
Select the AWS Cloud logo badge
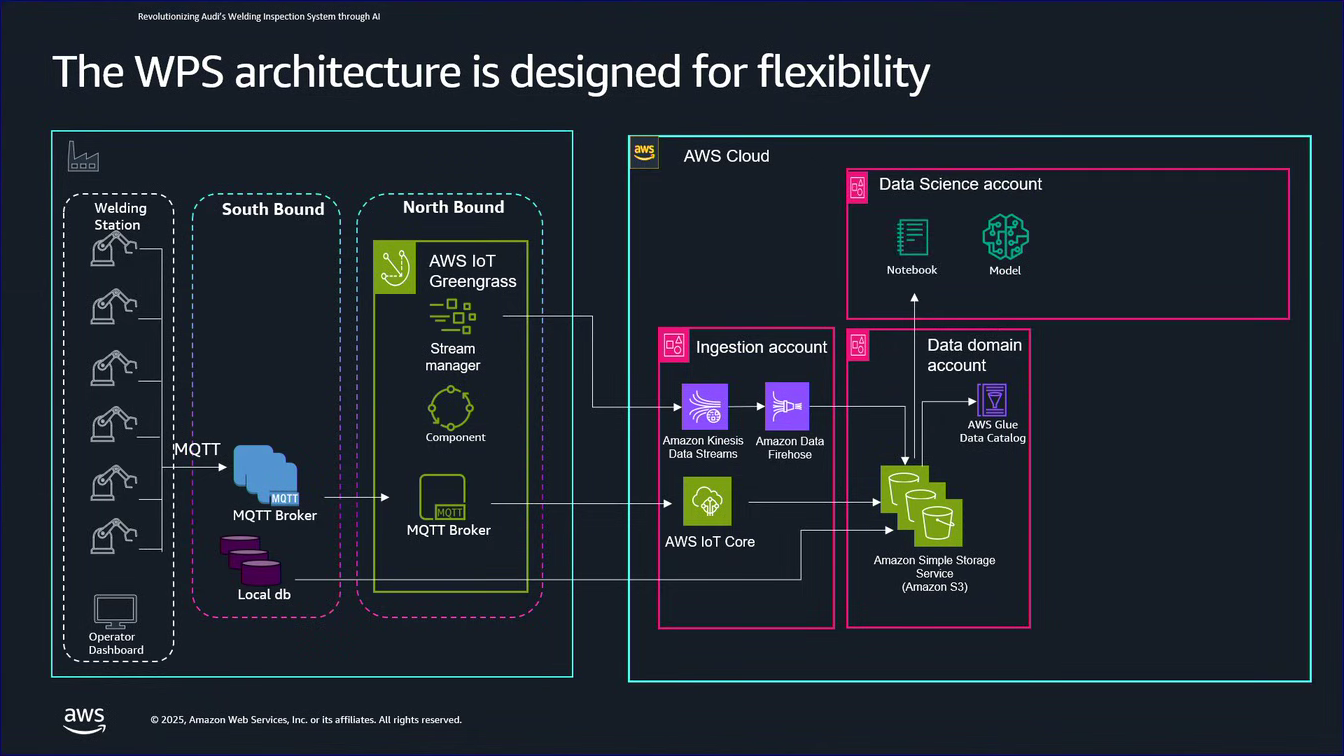645,152
